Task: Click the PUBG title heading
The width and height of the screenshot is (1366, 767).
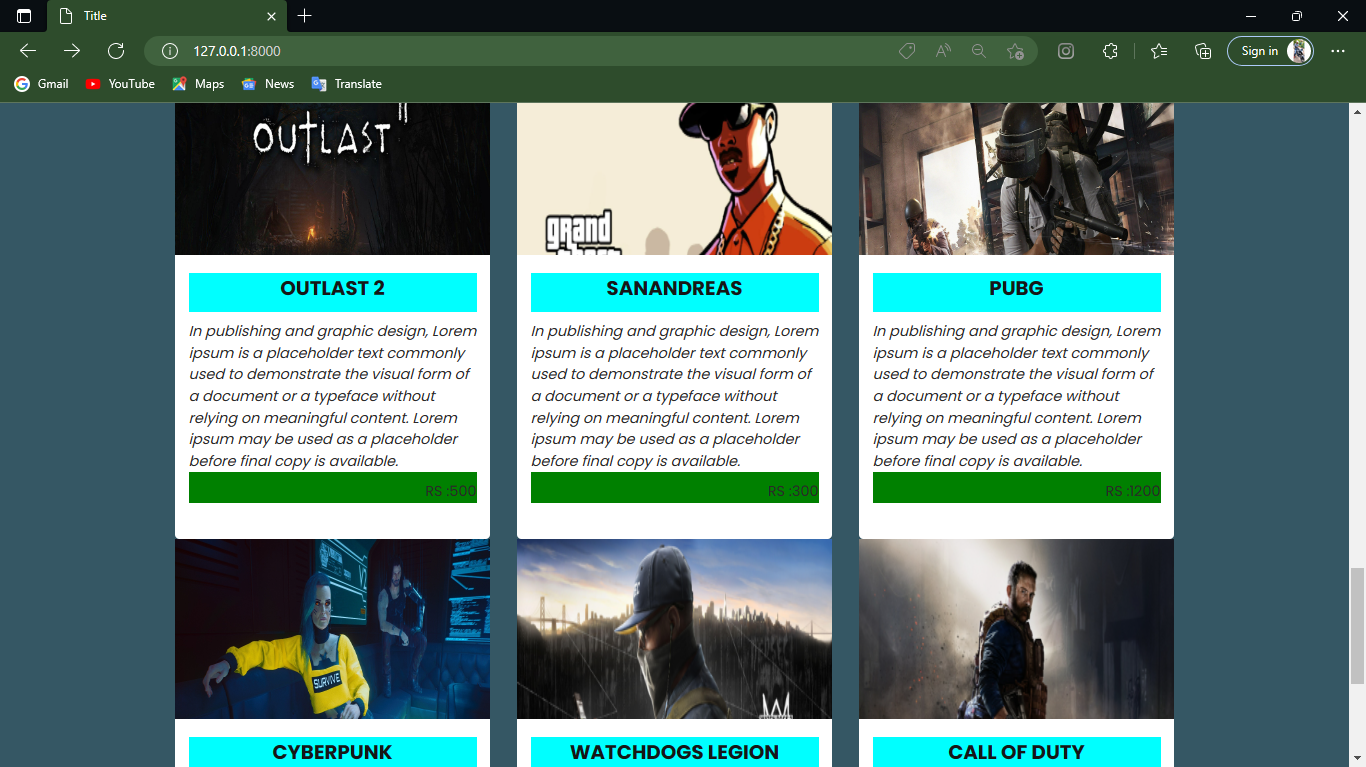Action: 1017,289
